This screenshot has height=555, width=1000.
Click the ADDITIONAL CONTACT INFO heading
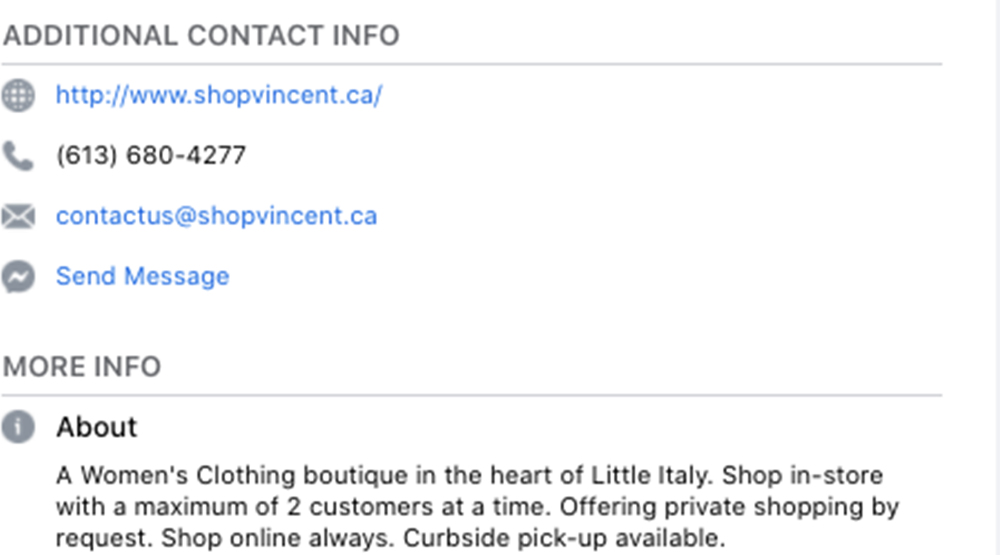[201, 36]
